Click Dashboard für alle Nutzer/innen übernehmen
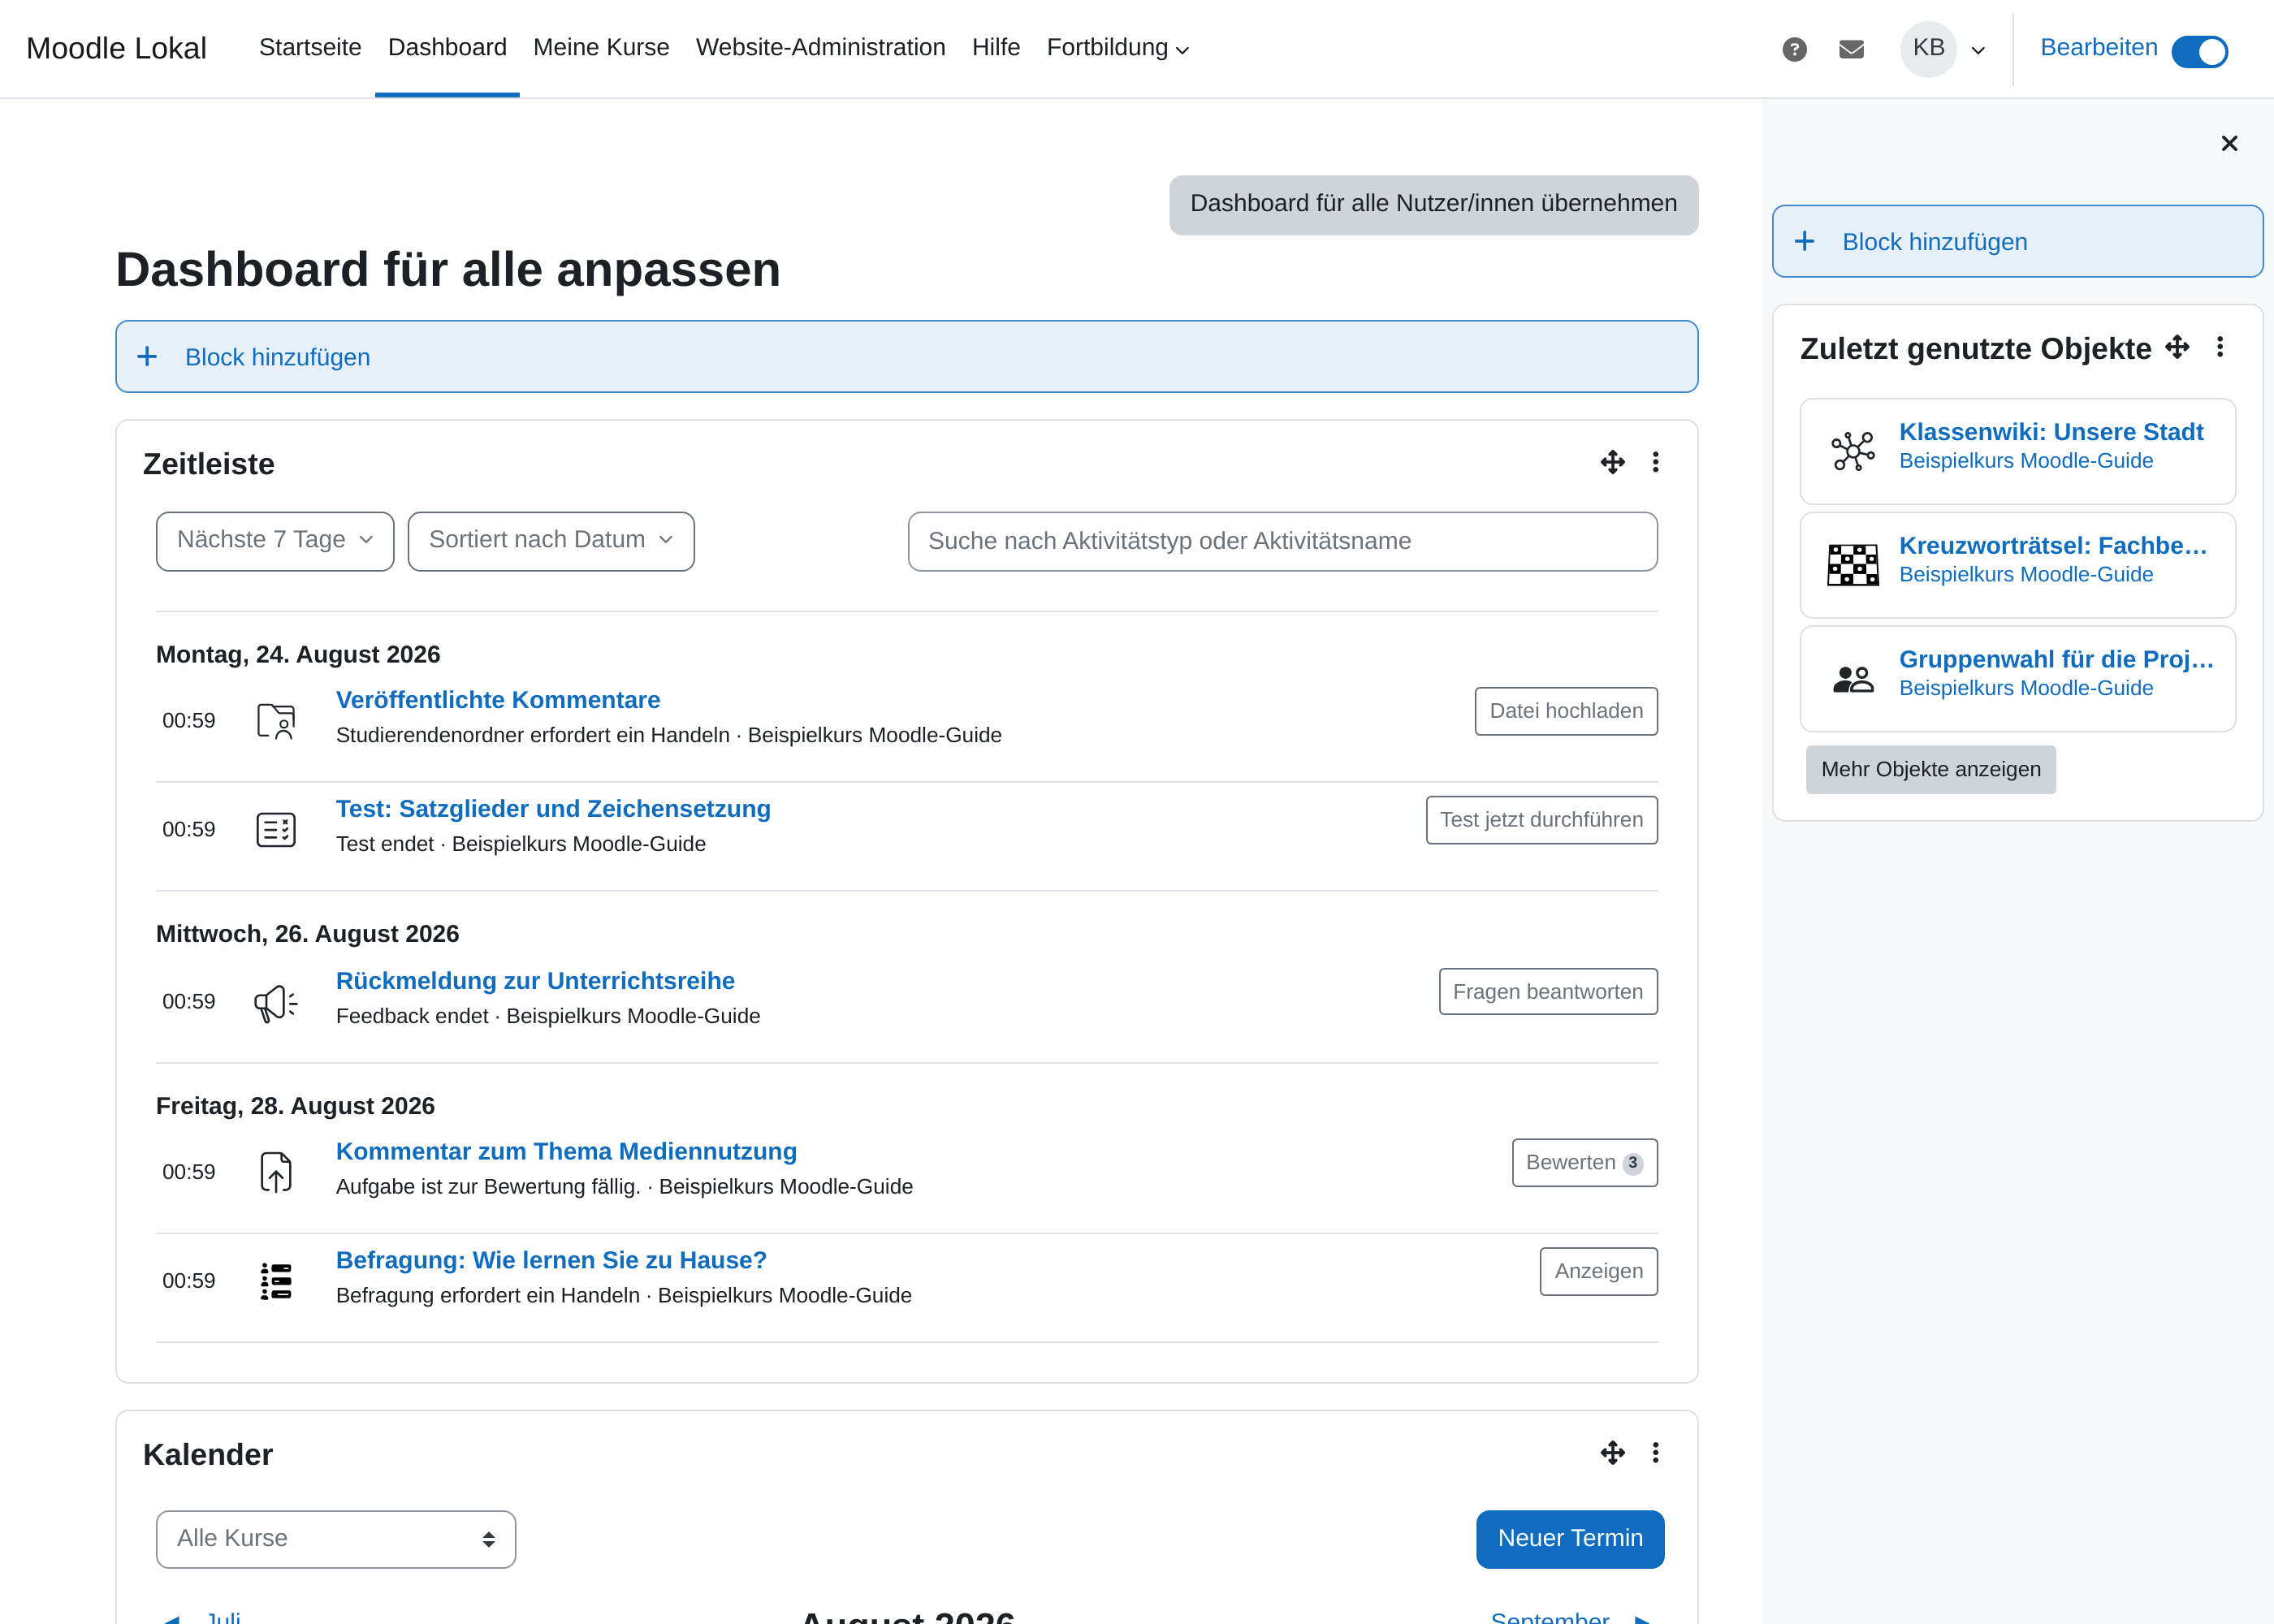2274x1624 pixels. [1433, 205]
